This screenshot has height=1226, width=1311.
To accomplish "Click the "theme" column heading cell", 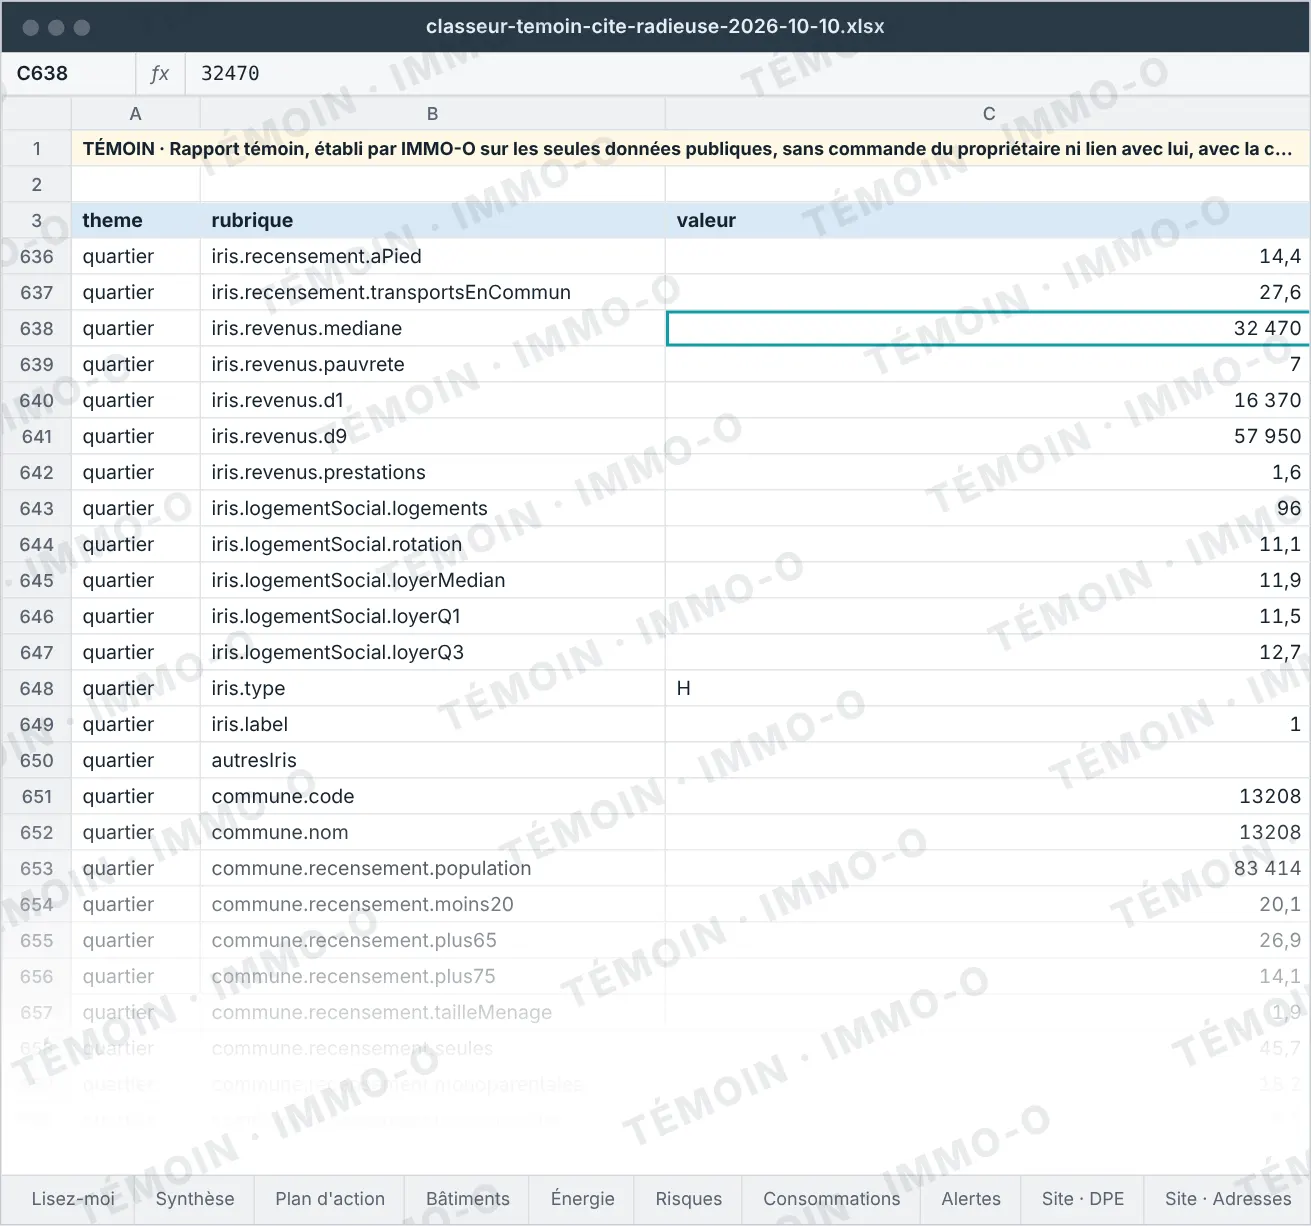I will tap(136, 220).
